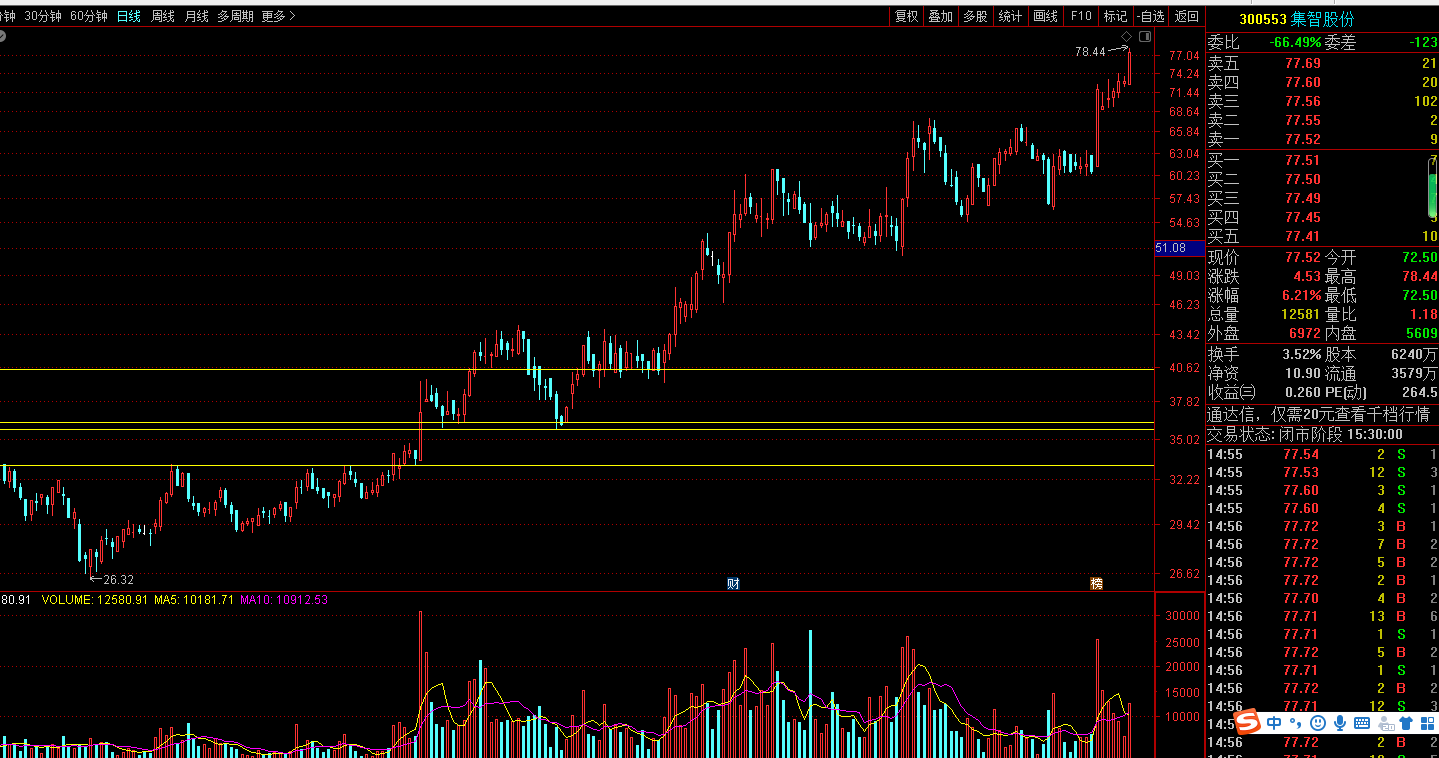1439x758 pixels.
Task: Click the circle icon at chart top-left corner
Action: pyautogui.click(x=2, y=37)
